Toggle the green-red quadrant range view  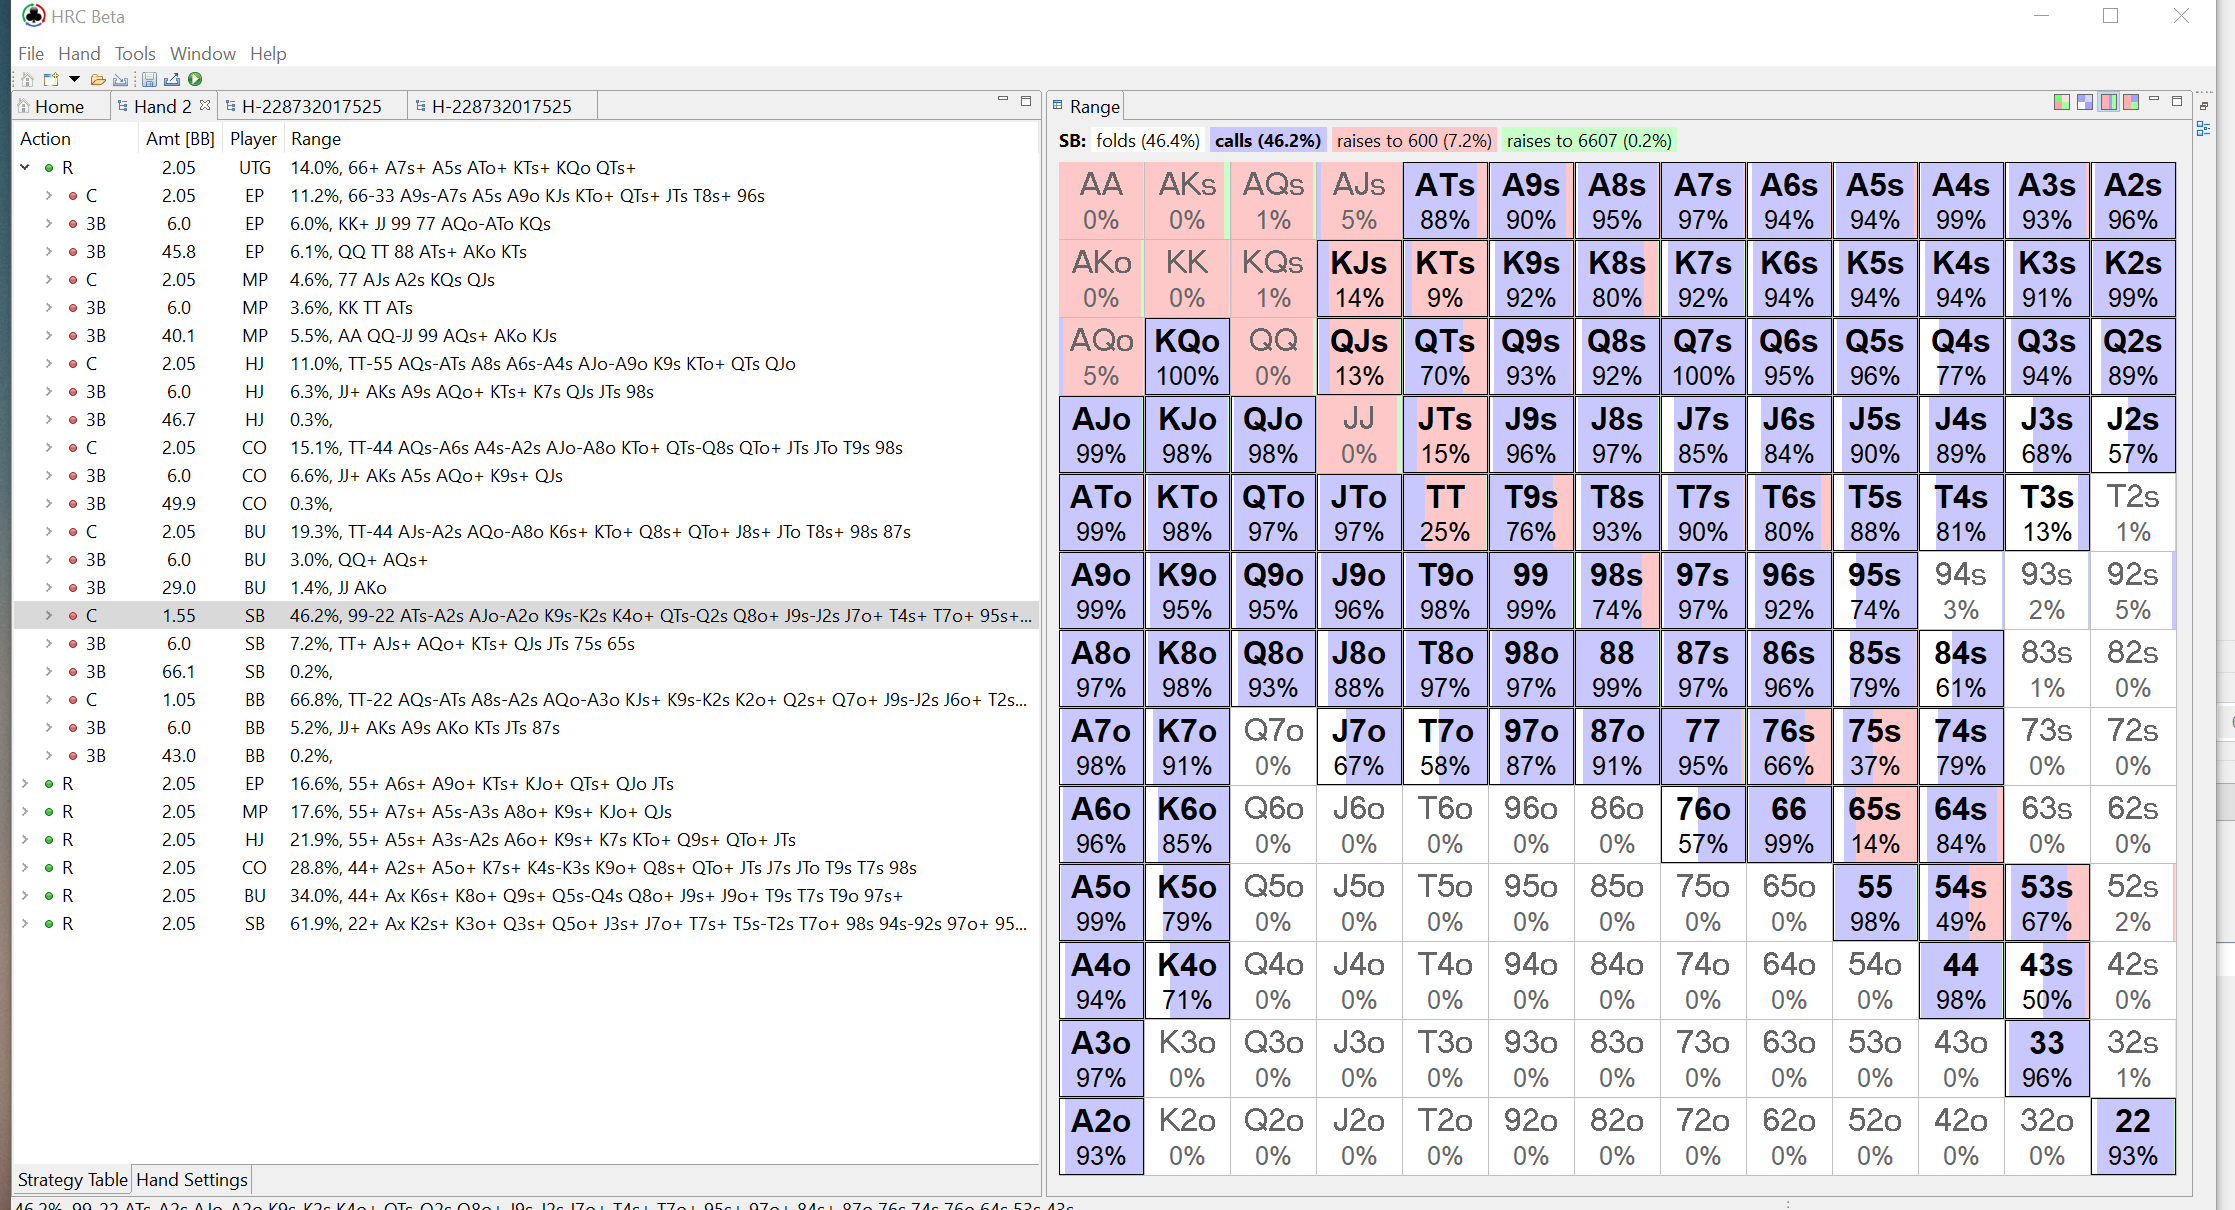[x=2062, y=102]
